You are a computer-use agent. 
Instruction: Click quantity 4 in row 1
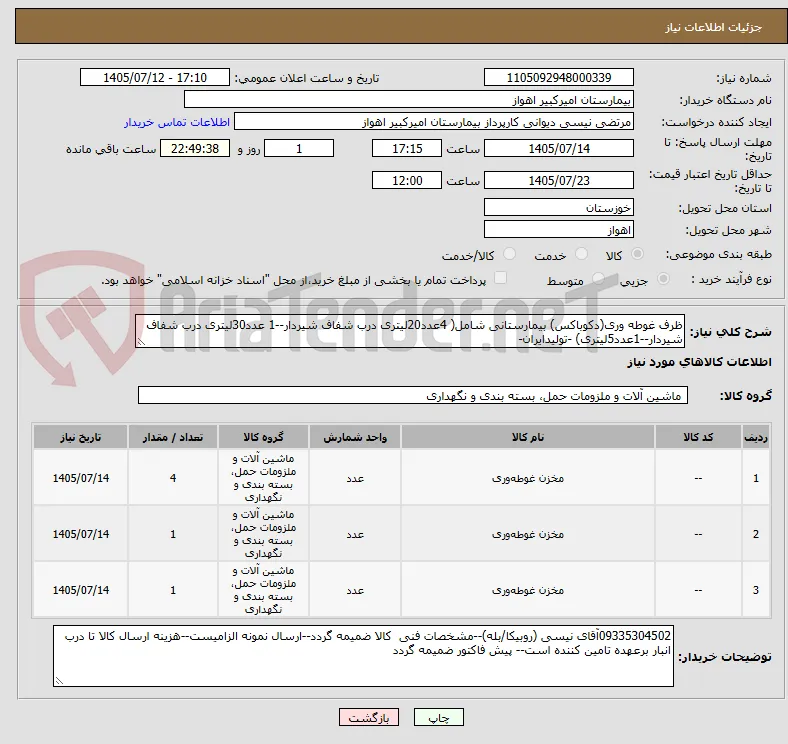pyautogui.click(x=173, y=478)
